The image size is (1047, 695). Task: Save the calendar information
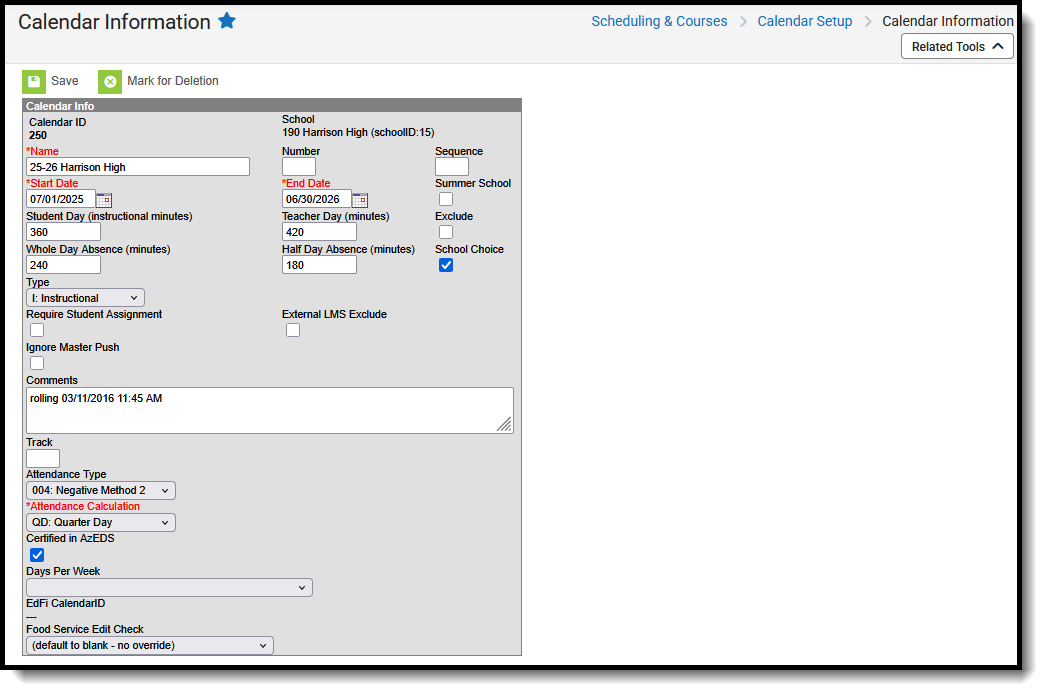point(53,81)
